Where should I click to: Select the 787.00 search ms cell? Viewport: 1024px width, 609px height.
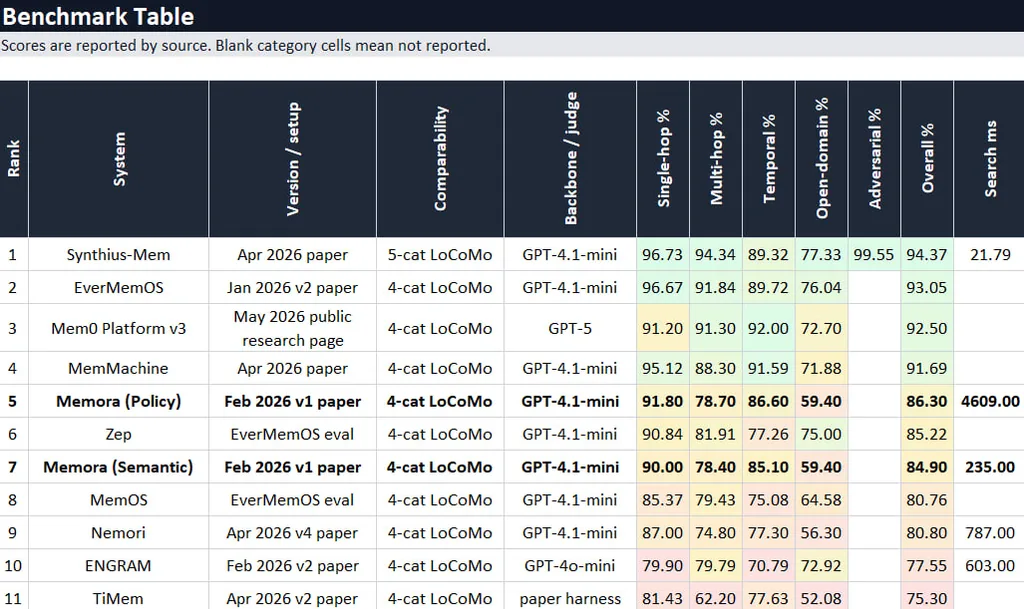pyautogui.click(x=989, y=533)
